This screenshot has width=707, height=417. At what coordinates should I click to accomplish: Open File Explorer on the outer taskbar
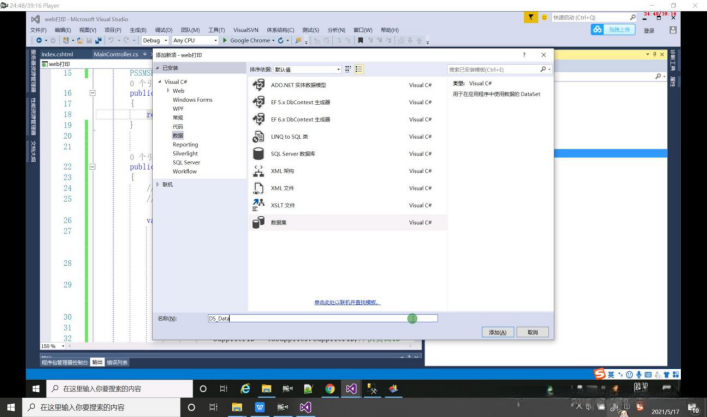[x=237, y=408]
